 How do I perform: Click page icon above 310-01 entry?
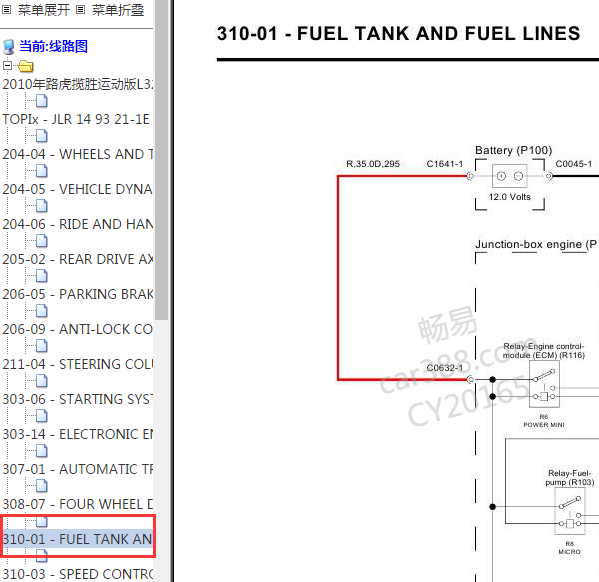click(x=42, y=521)
